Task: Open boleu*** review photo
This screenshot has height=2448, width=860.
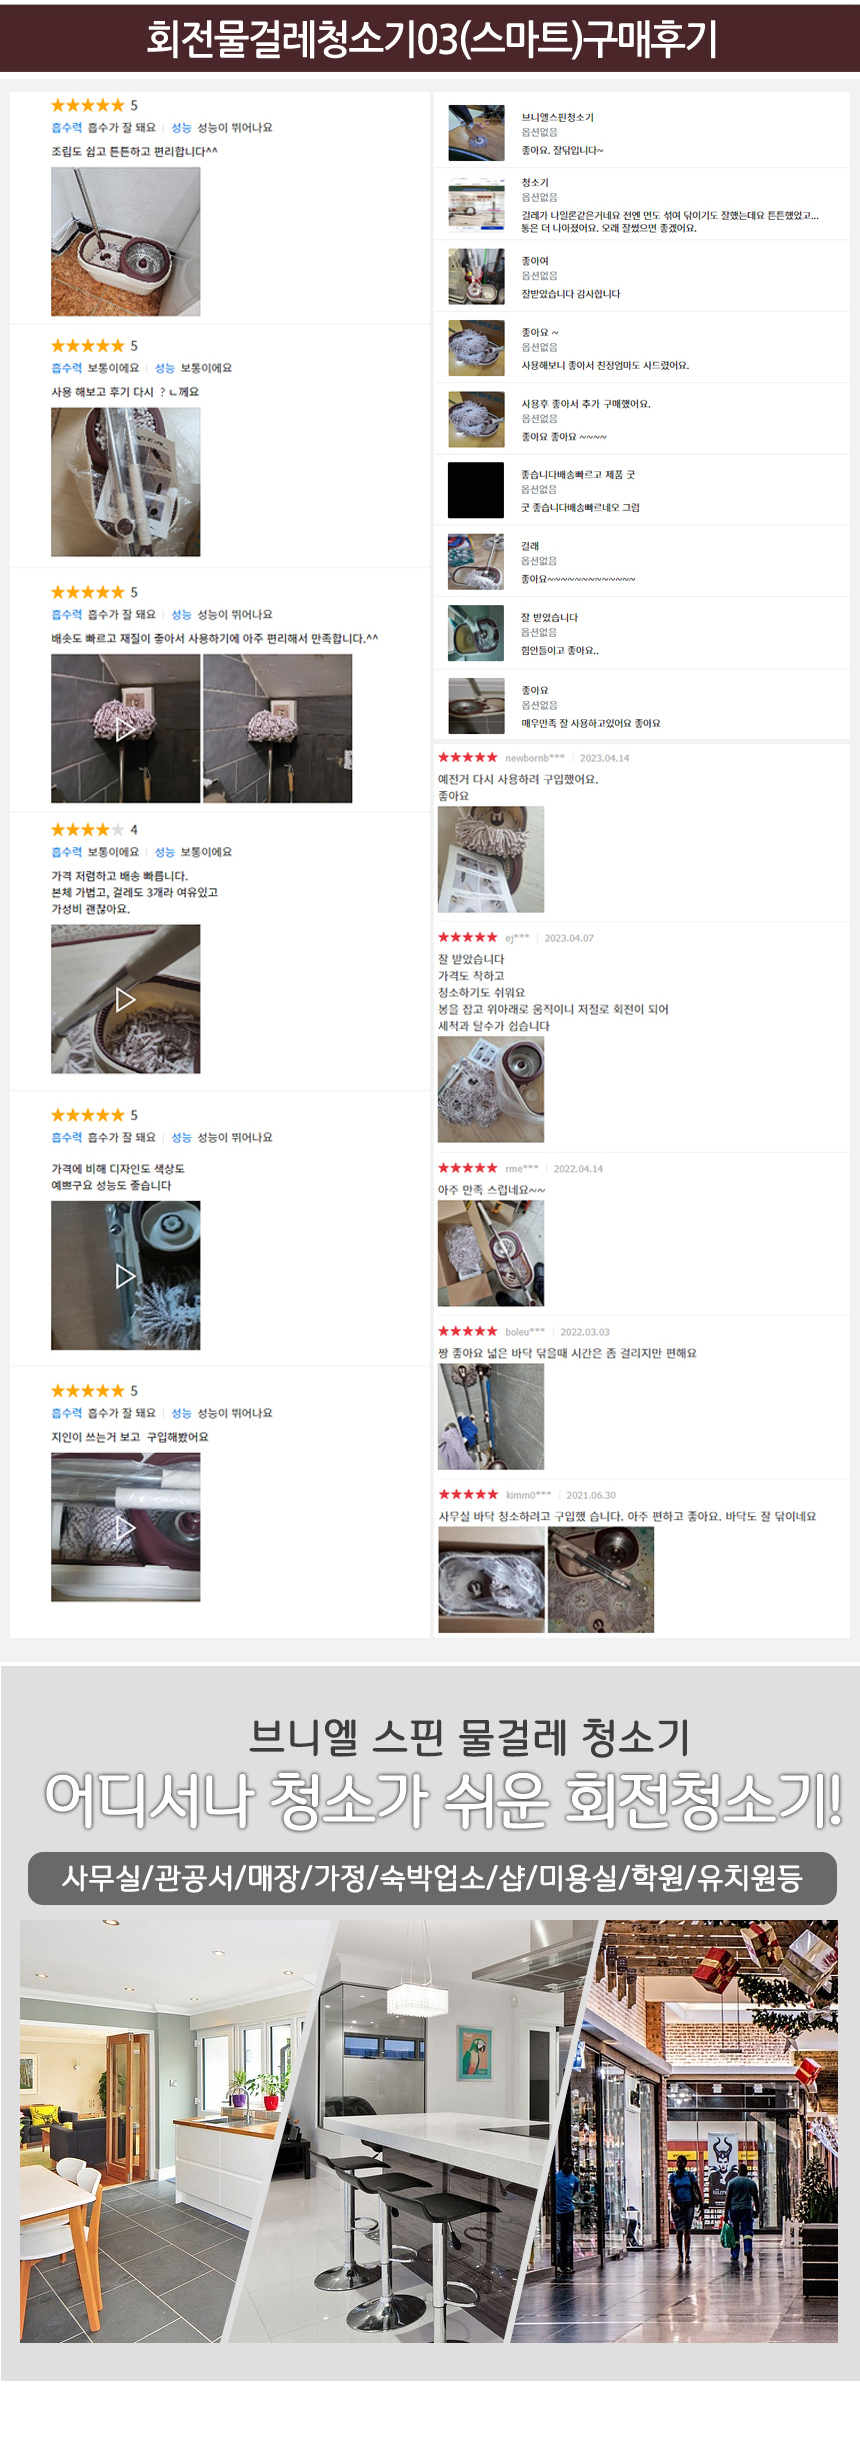Action: tap(491, 1416)
